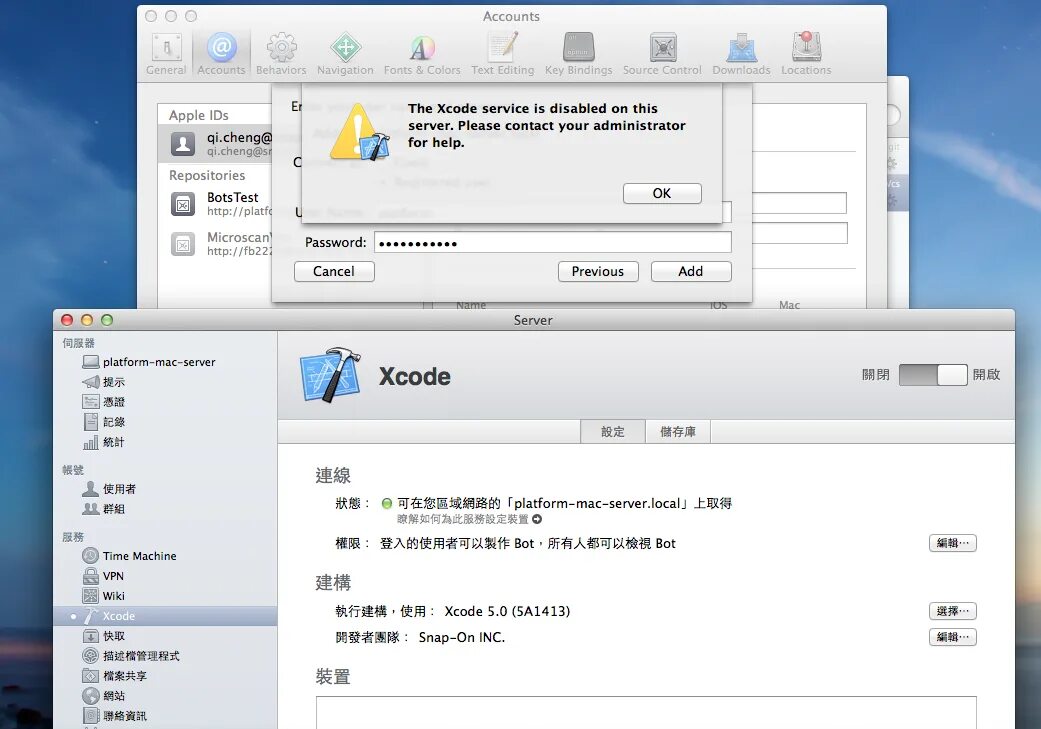
Task: Open the Text Editing preferences
Action: pos(503,54)
